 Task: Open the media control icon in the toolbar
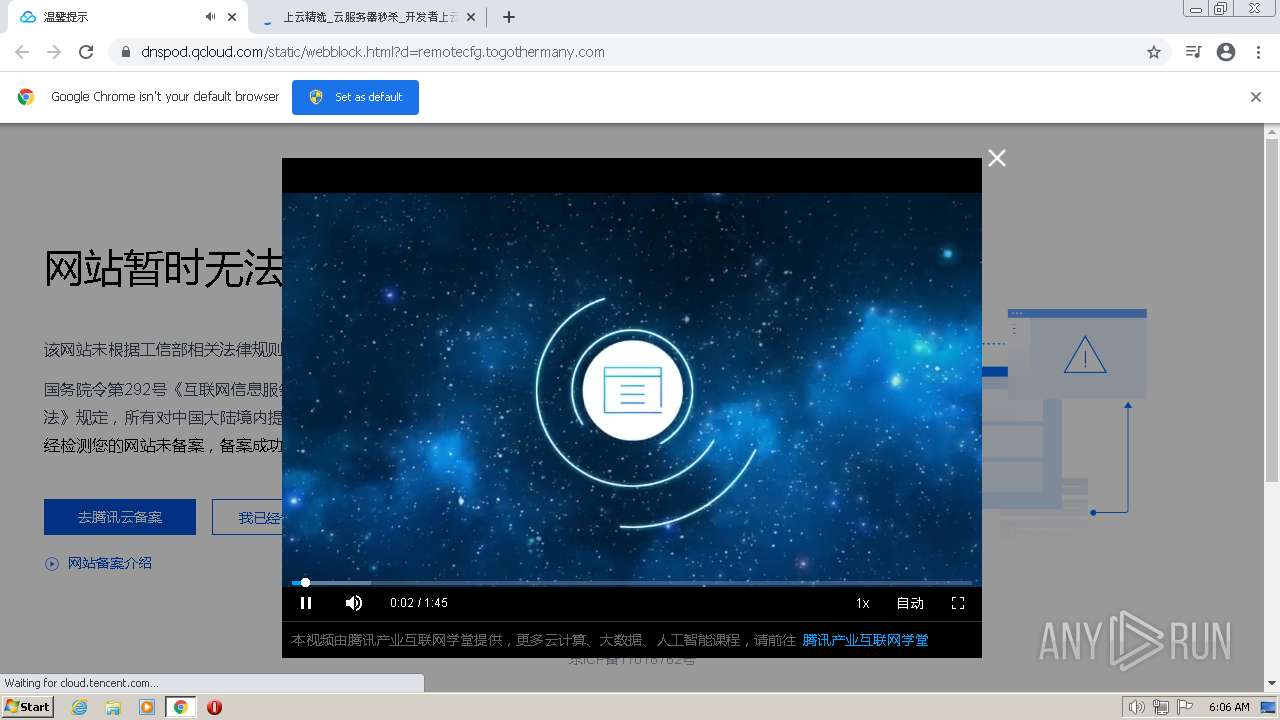[x=1193, y=52]
